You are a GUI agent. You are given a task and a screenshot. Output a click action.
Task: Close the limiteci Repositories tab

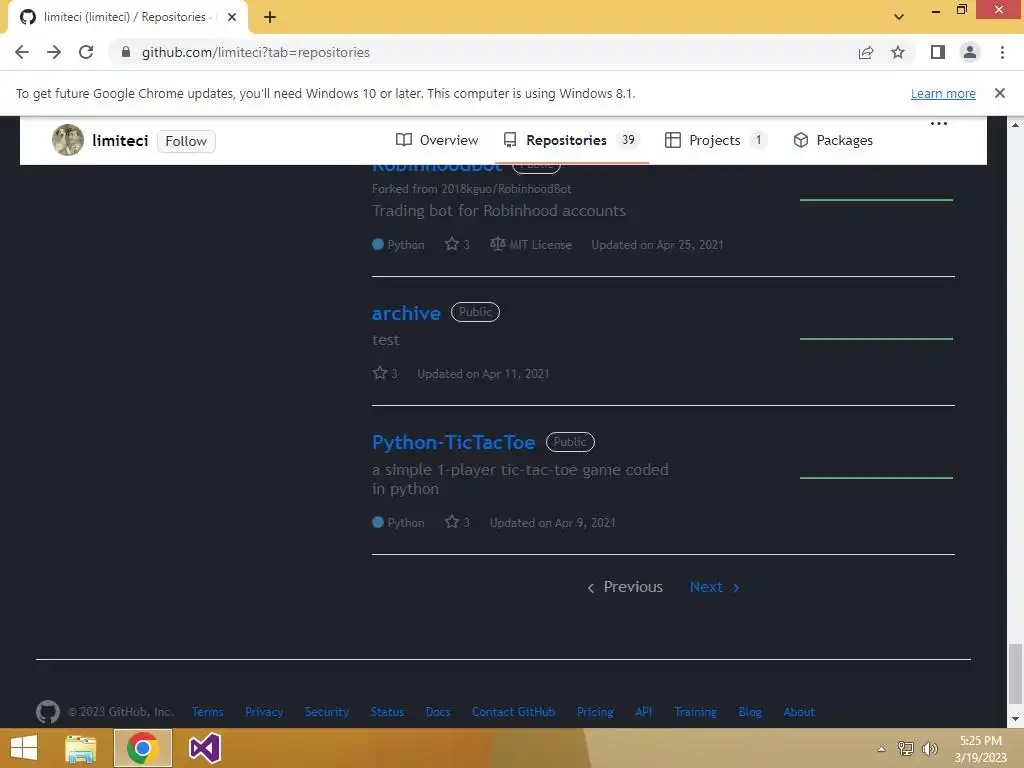(232, 17)
